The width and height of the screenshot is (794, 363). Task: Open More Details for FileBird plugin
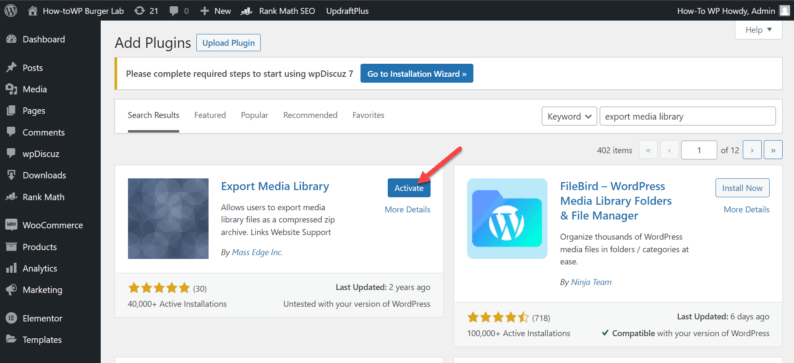pos(746,209)
